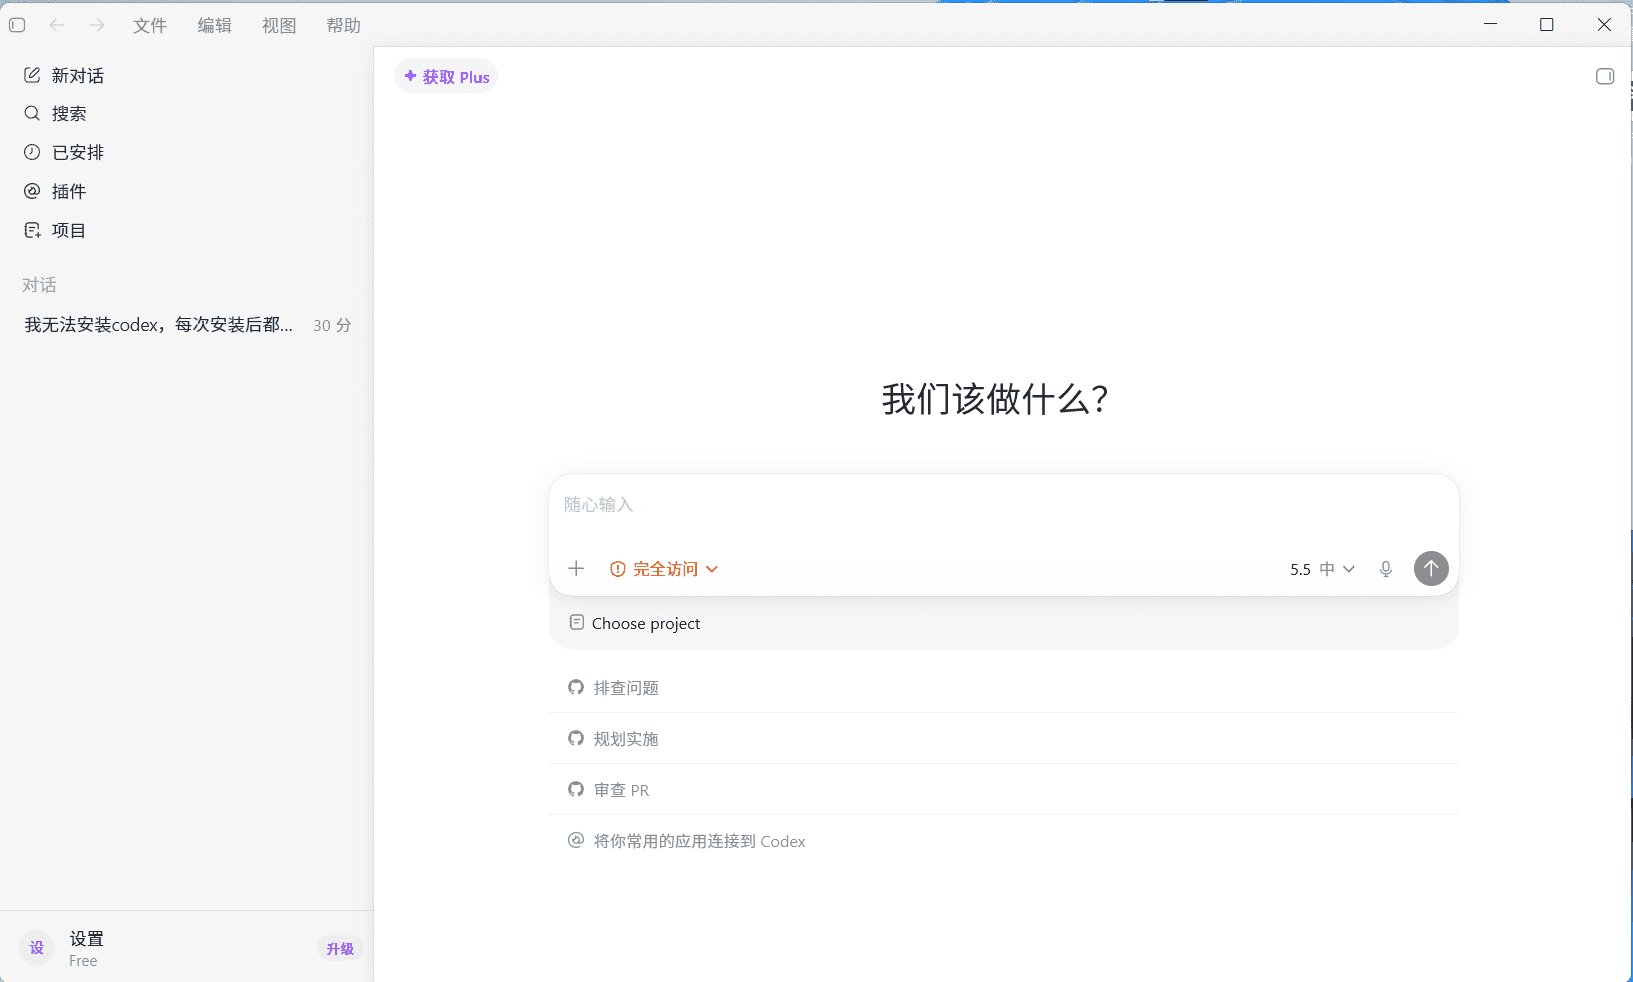Click the 设 account avatar
The image size is (1633, 982).
point(37,948)
